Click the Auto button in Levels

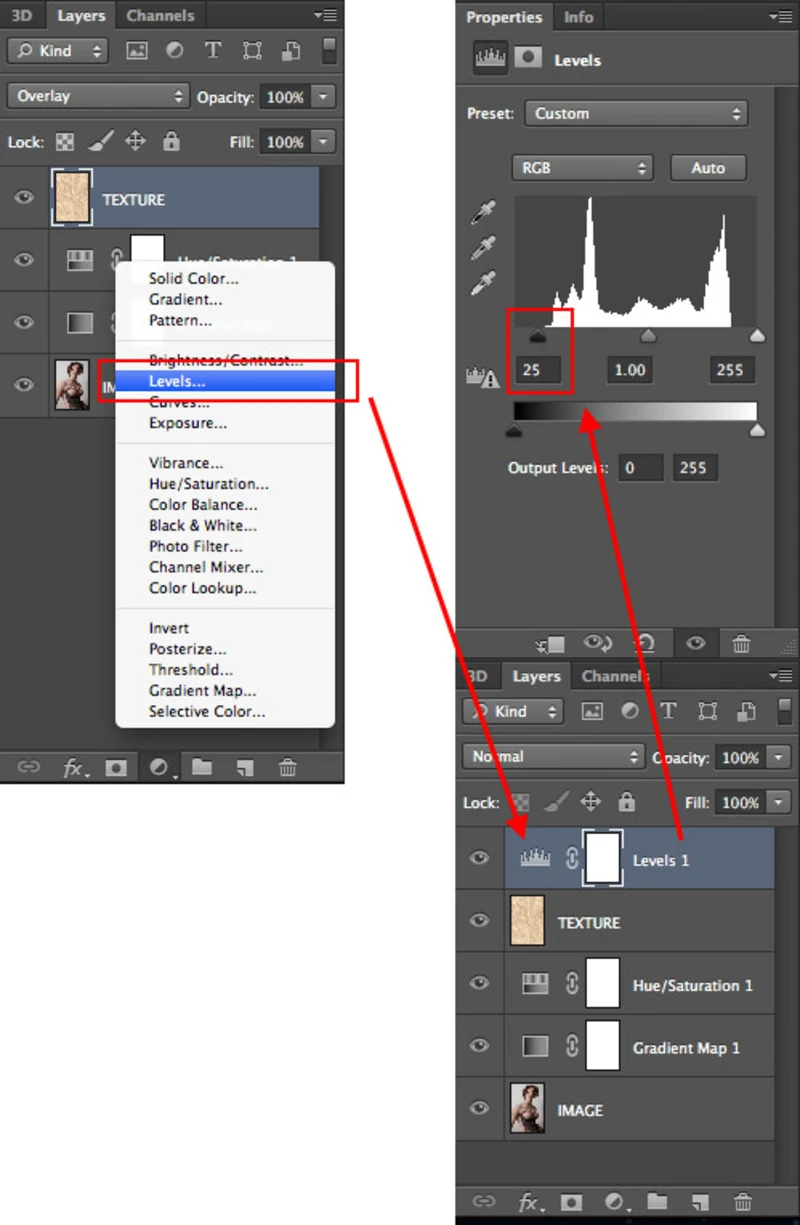[708, 168]
